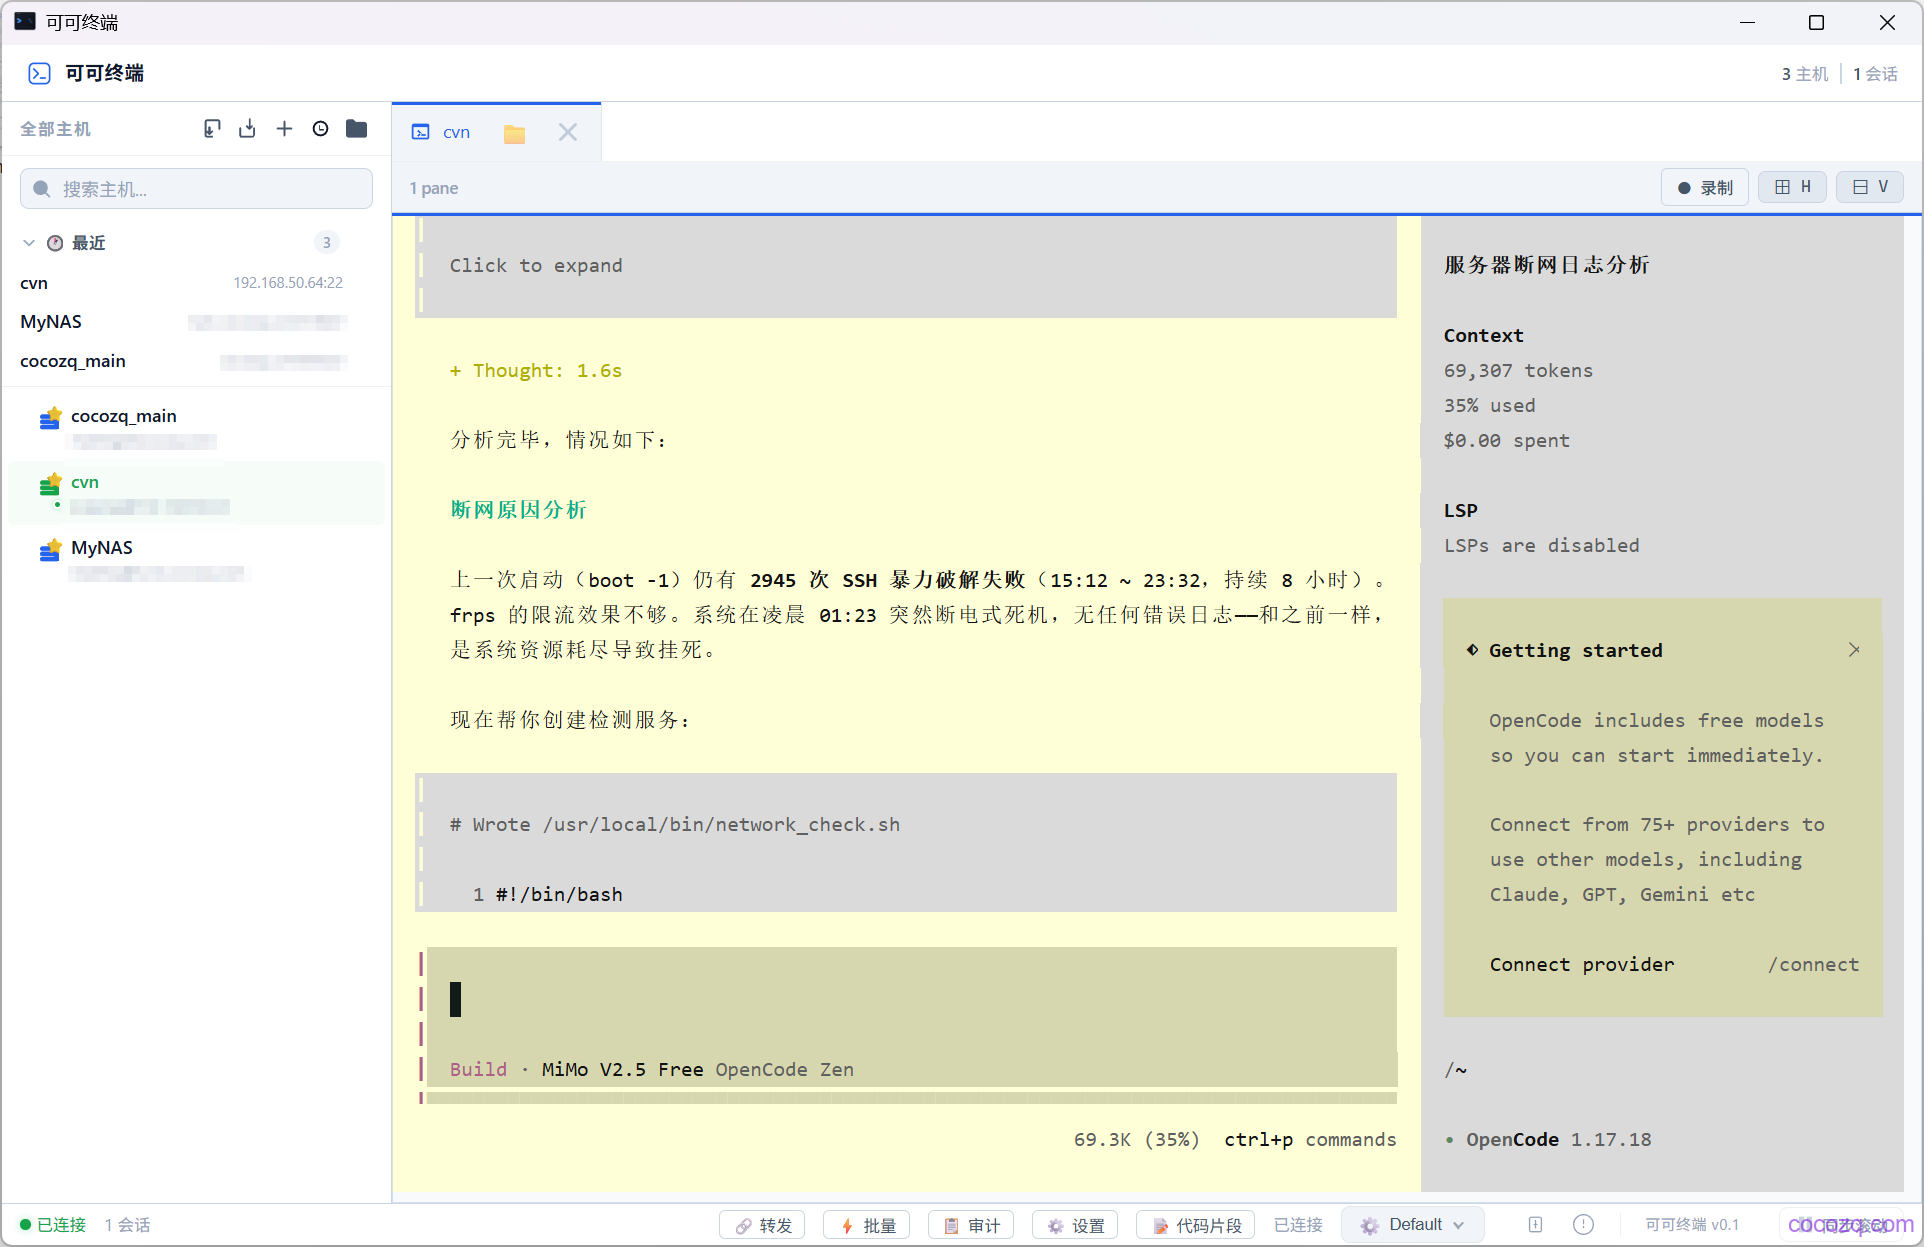The width and height of the screenshot is (1924, 1247).
Task: Click the dark folder icon in host toolbar
Action: click(x=356, y=129)
